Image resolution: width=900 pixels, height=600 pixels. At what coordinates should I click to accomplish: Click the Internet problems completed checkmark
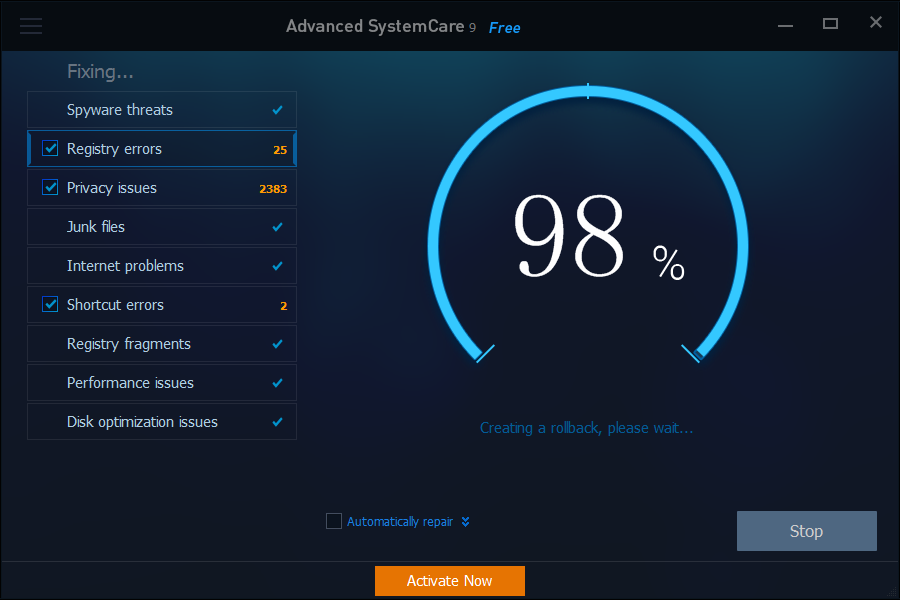(277, 266)
